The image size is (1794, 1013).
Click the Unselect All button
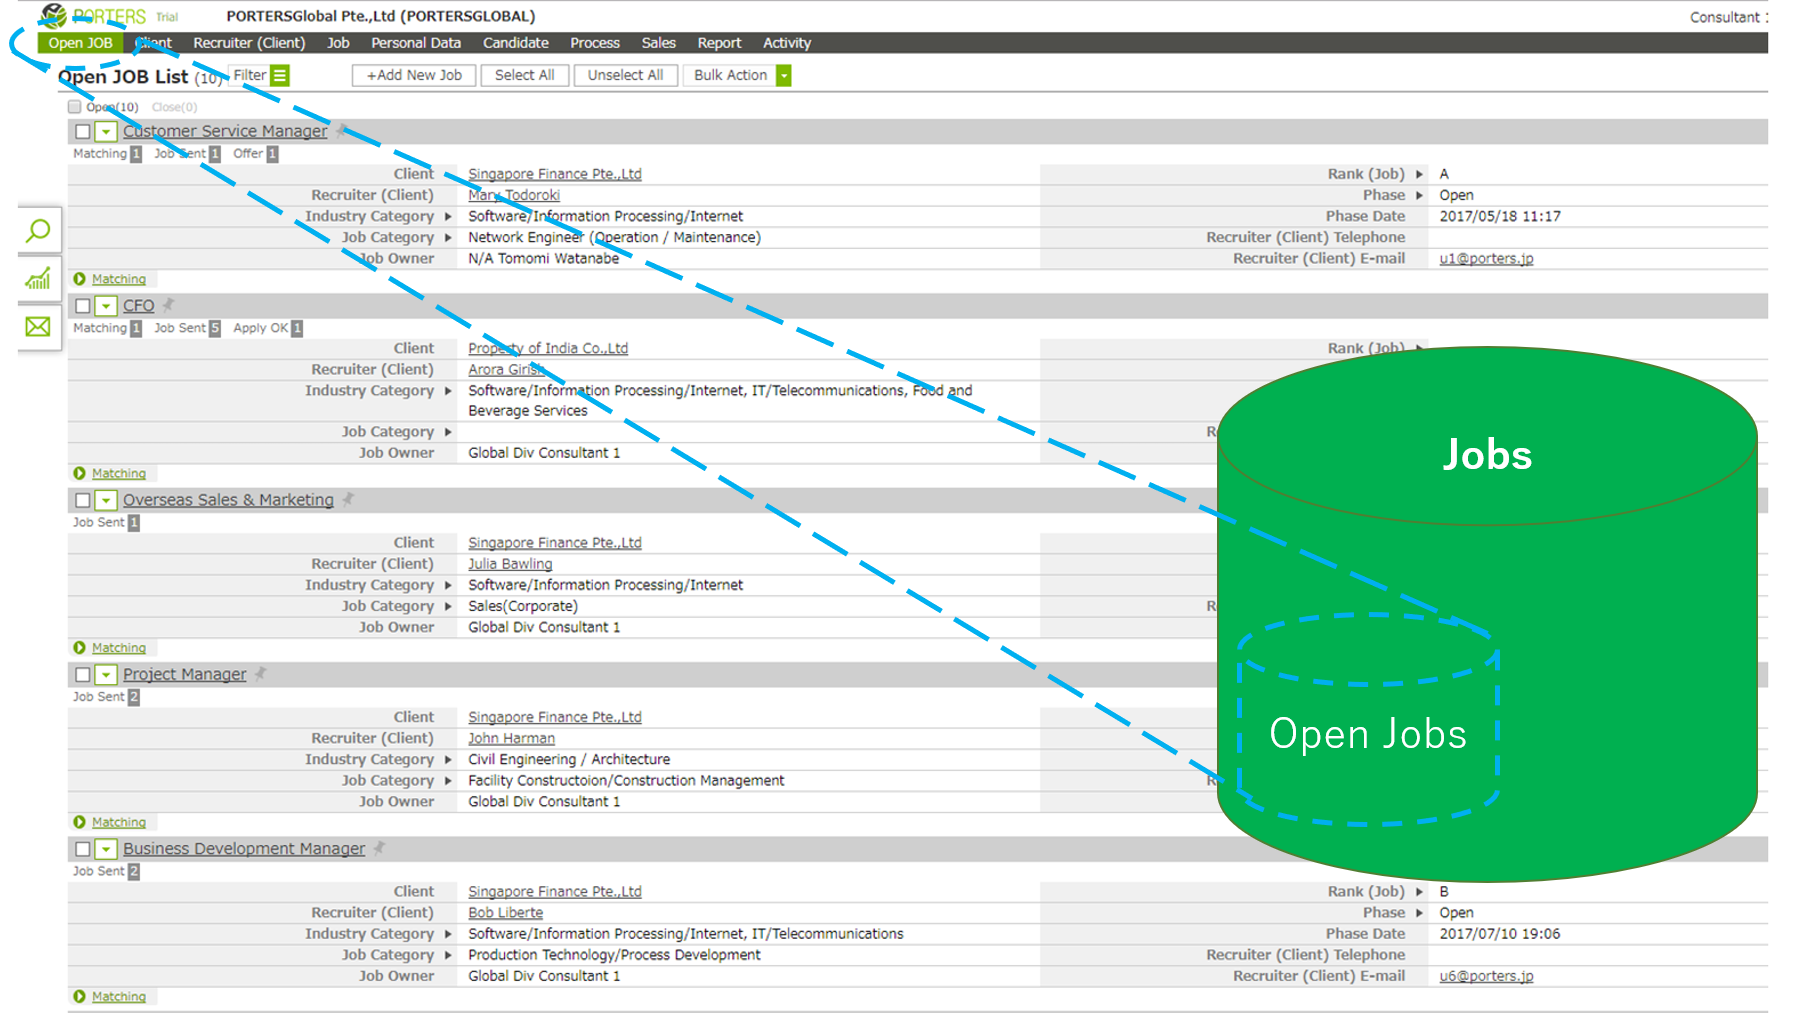click(x=625, y=75)
